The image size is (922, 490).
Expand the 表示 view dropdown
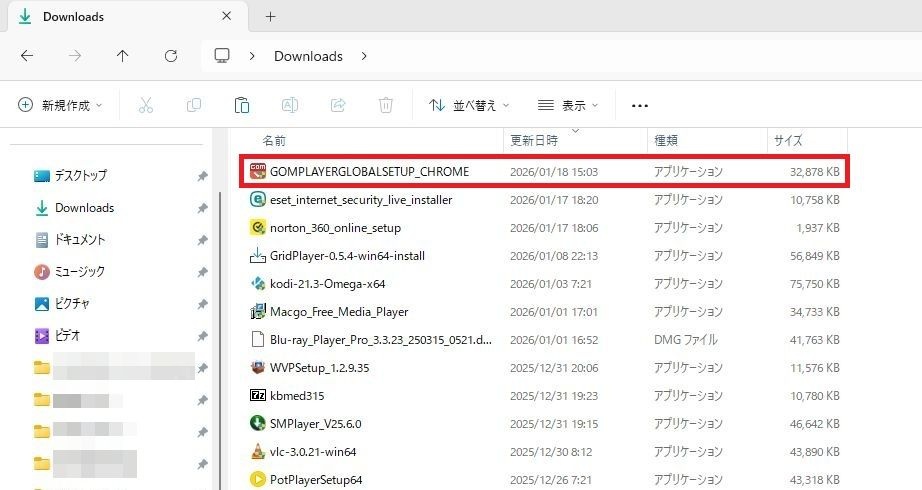coord(568,105)
